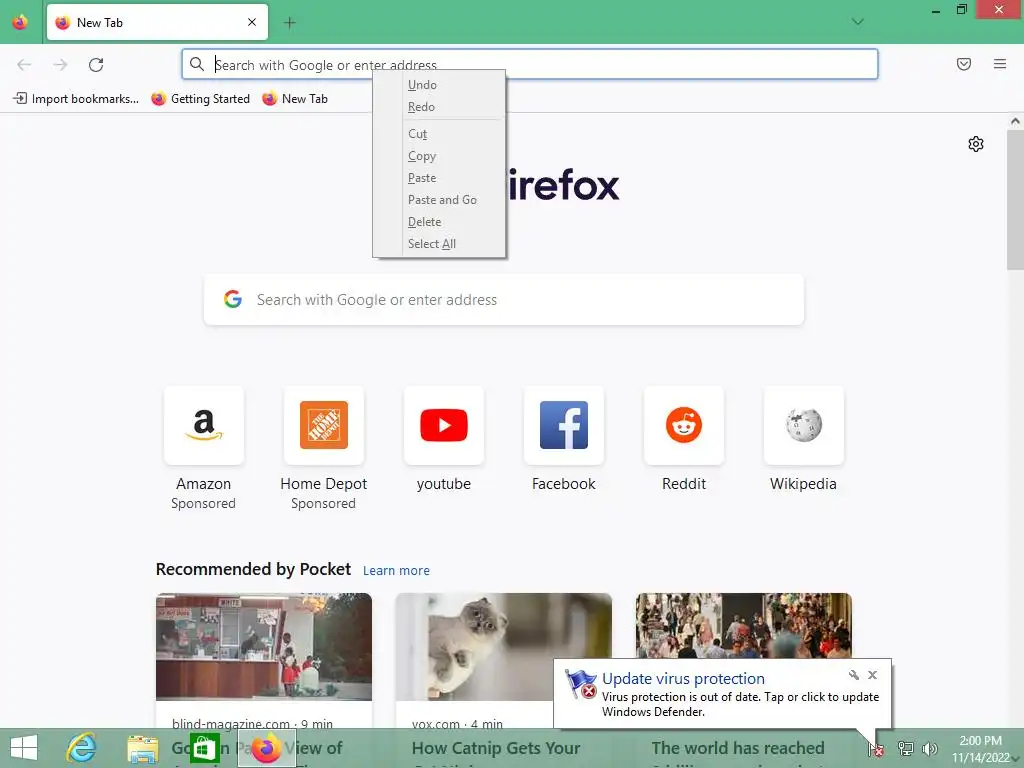Launch Internet Explorer from taskbar
Screen dimensions: 1024x768
click(82, 748)
